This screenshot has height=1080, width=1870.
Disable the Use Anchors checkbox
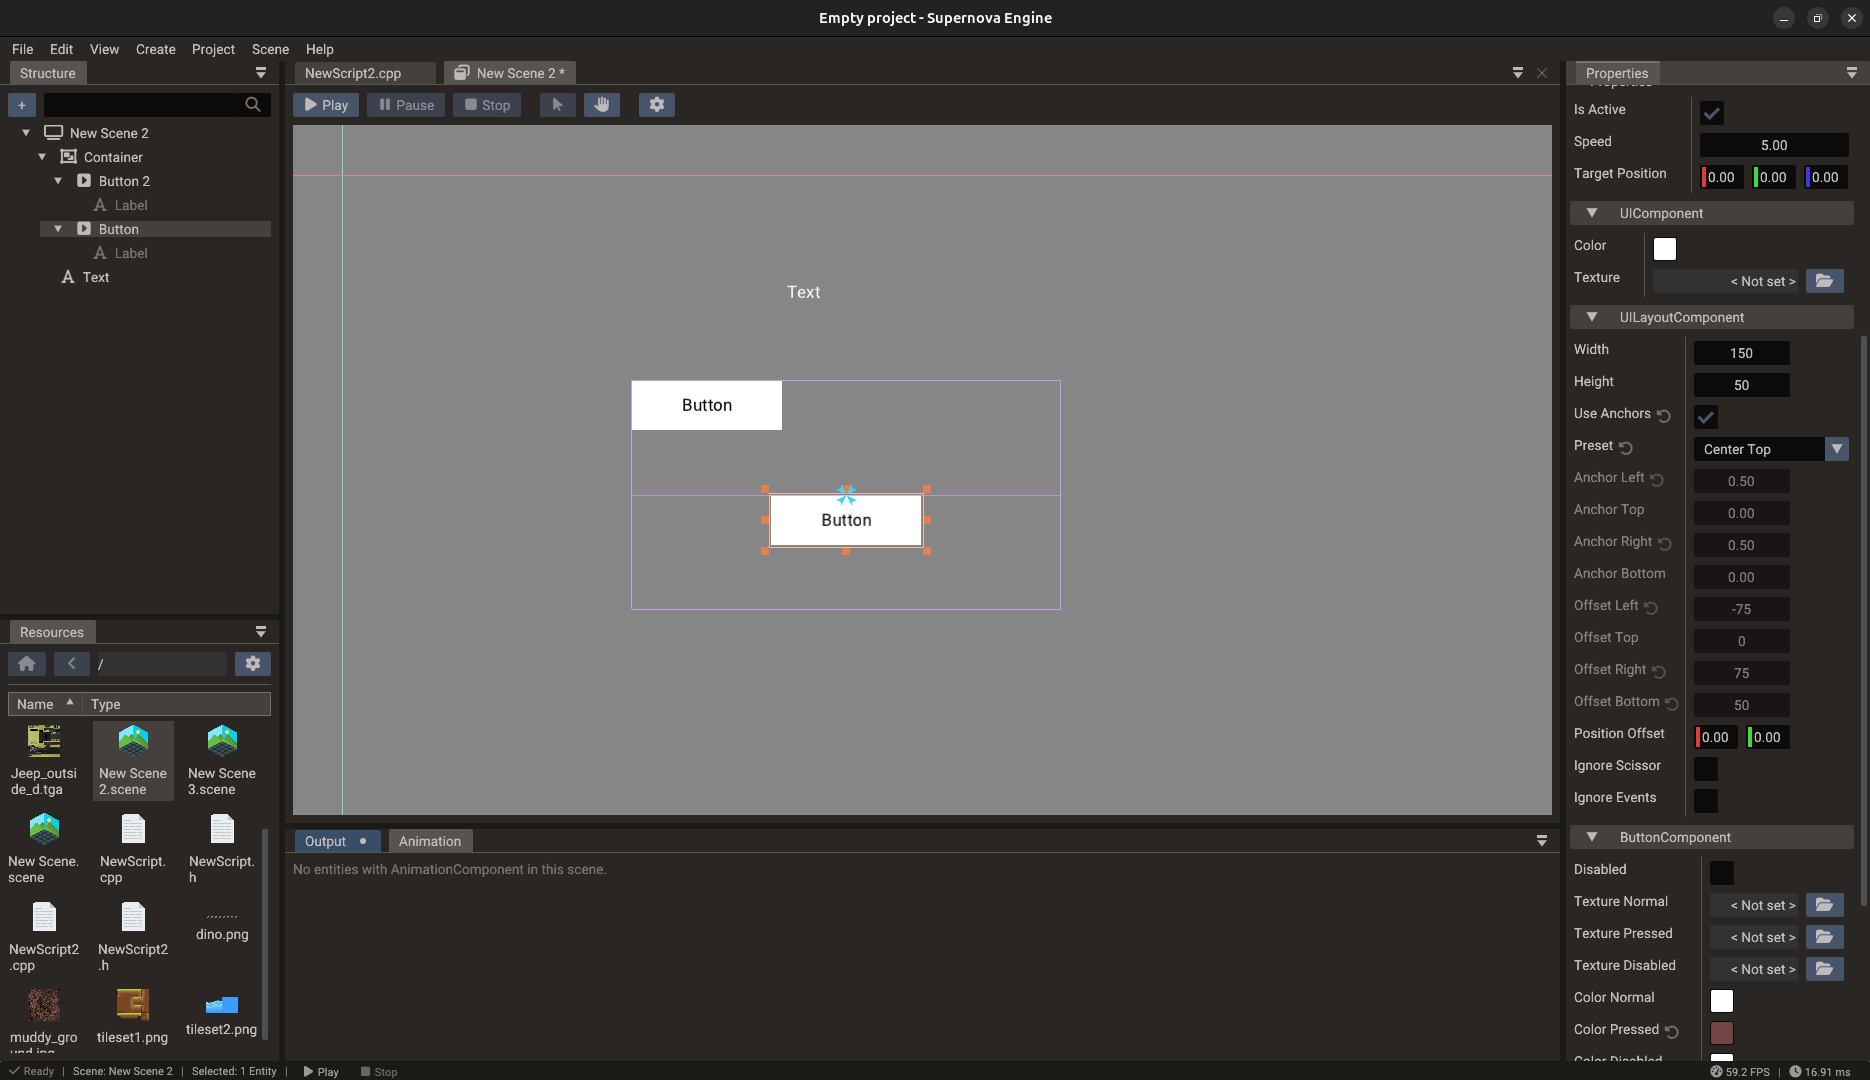point(1705,417)
